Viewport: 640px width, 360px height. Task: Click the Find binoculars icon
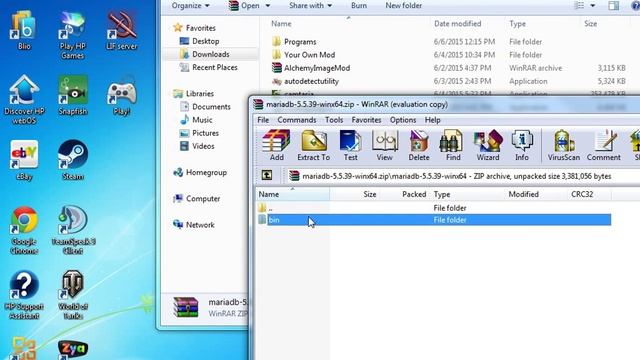453,146
